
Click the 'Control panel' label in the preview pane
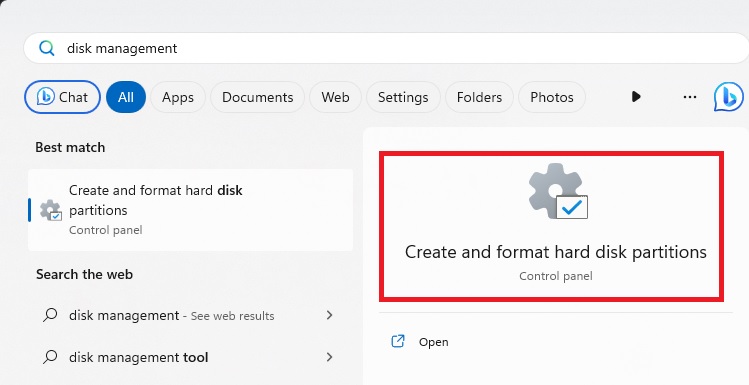(x=556, y=276)
